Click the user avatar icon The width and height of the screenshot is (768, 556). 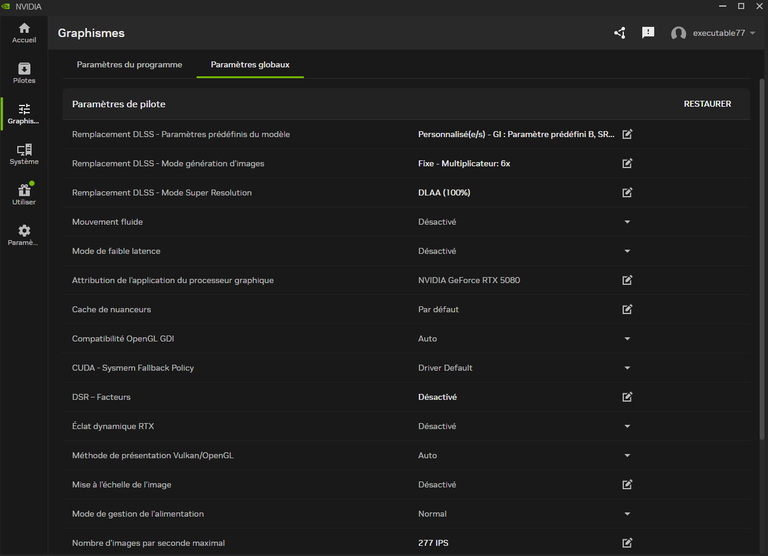tap(678, 33)
